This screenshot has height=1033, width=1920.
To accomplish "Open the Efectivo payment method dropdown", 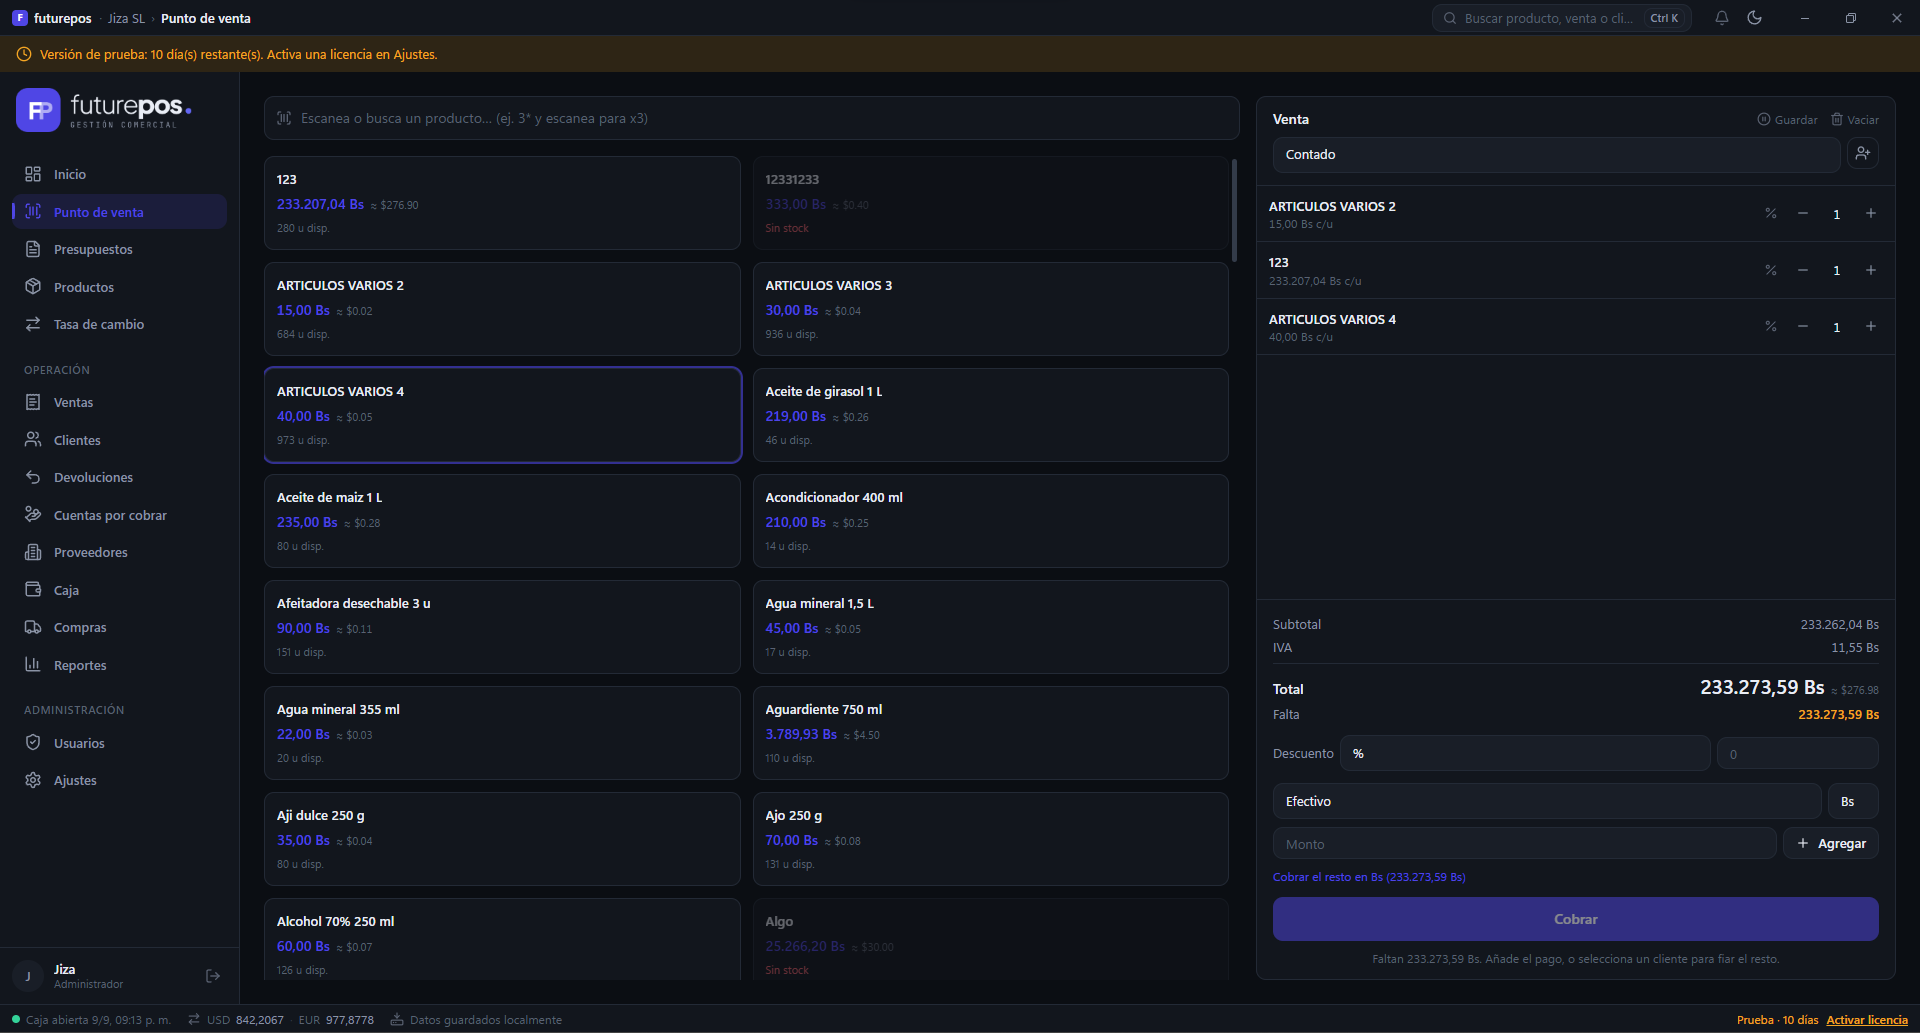I will pyautogui.click(x=1547, y=802).
